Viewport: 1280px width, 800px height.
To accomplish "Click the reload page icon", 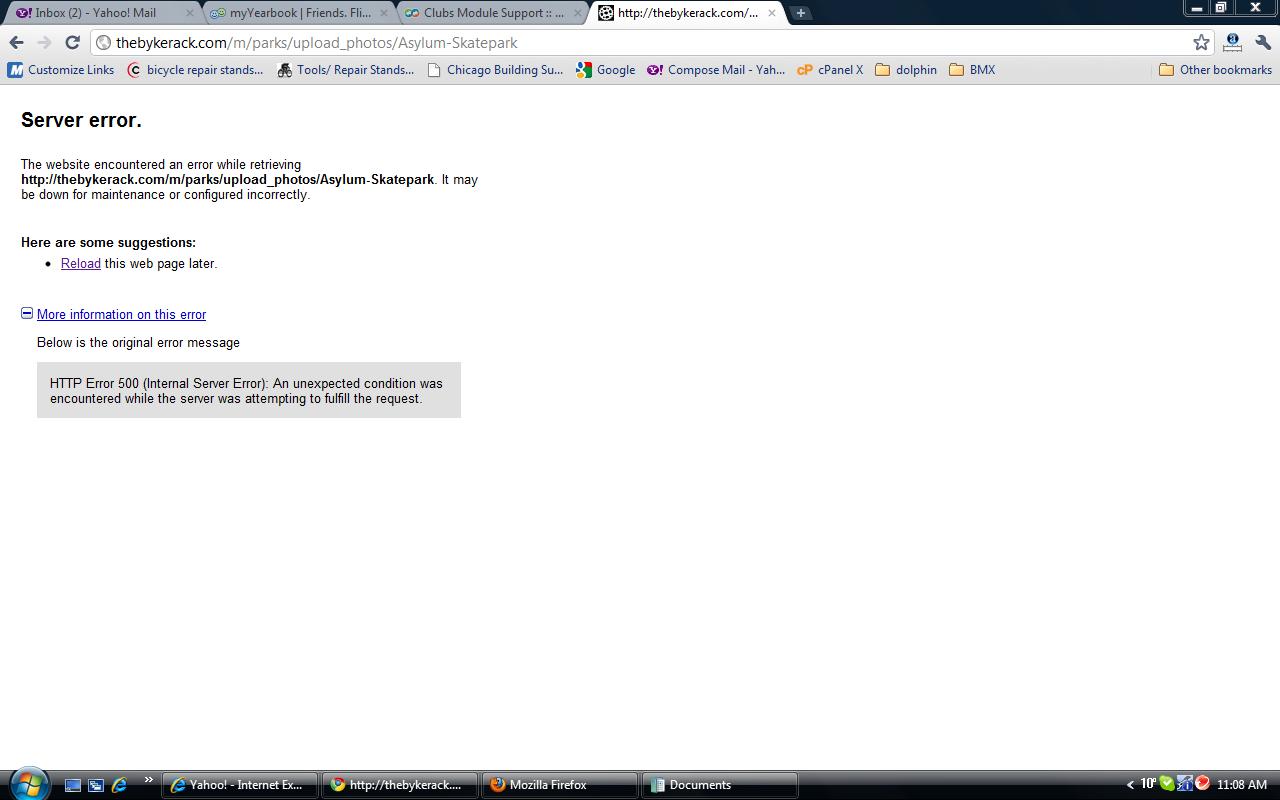I will [72, 42].
